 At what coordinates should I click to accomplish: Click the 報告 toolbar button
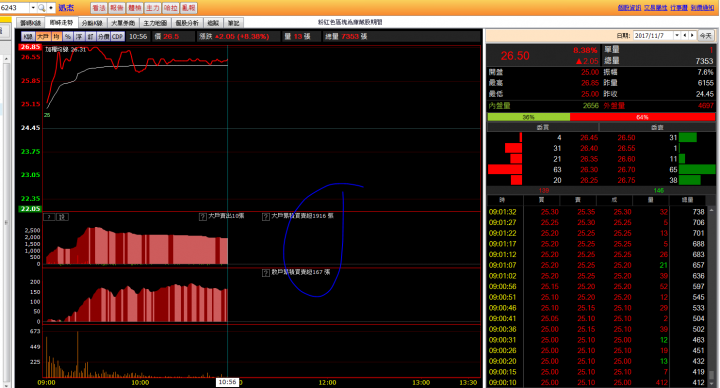click(117, 8)
